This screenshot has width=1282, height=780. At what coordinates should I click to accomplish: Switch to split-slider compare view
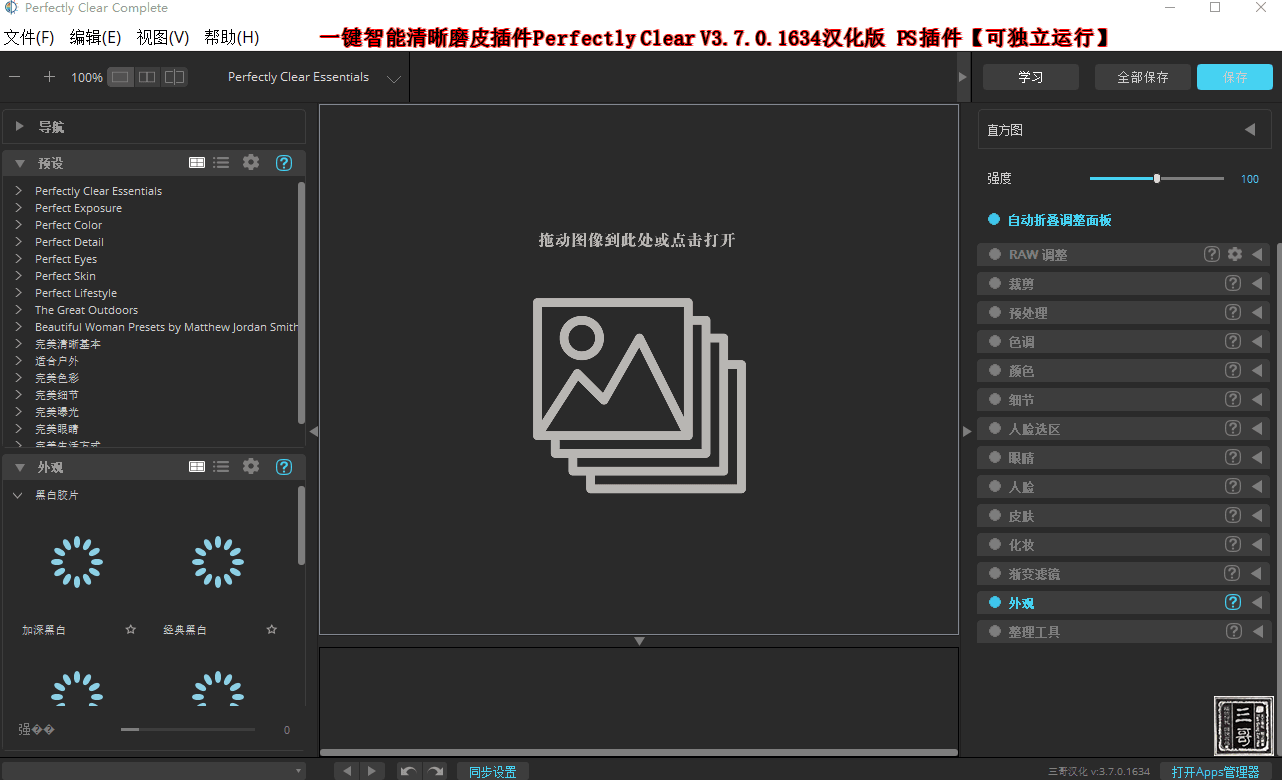coord(174,77)
